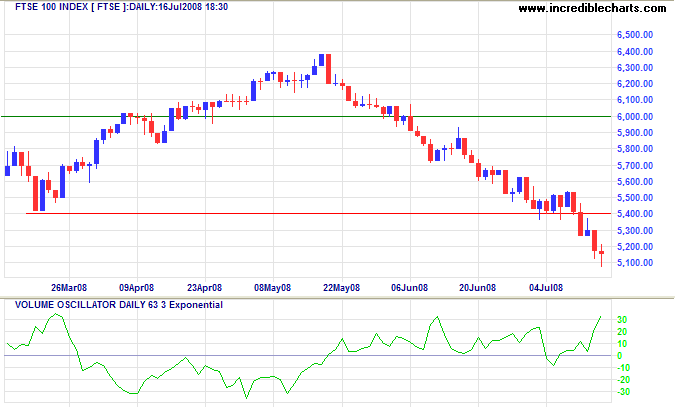Click the 5,700.00 price axis label
675x410 pixels.
(x=635, y=166)
